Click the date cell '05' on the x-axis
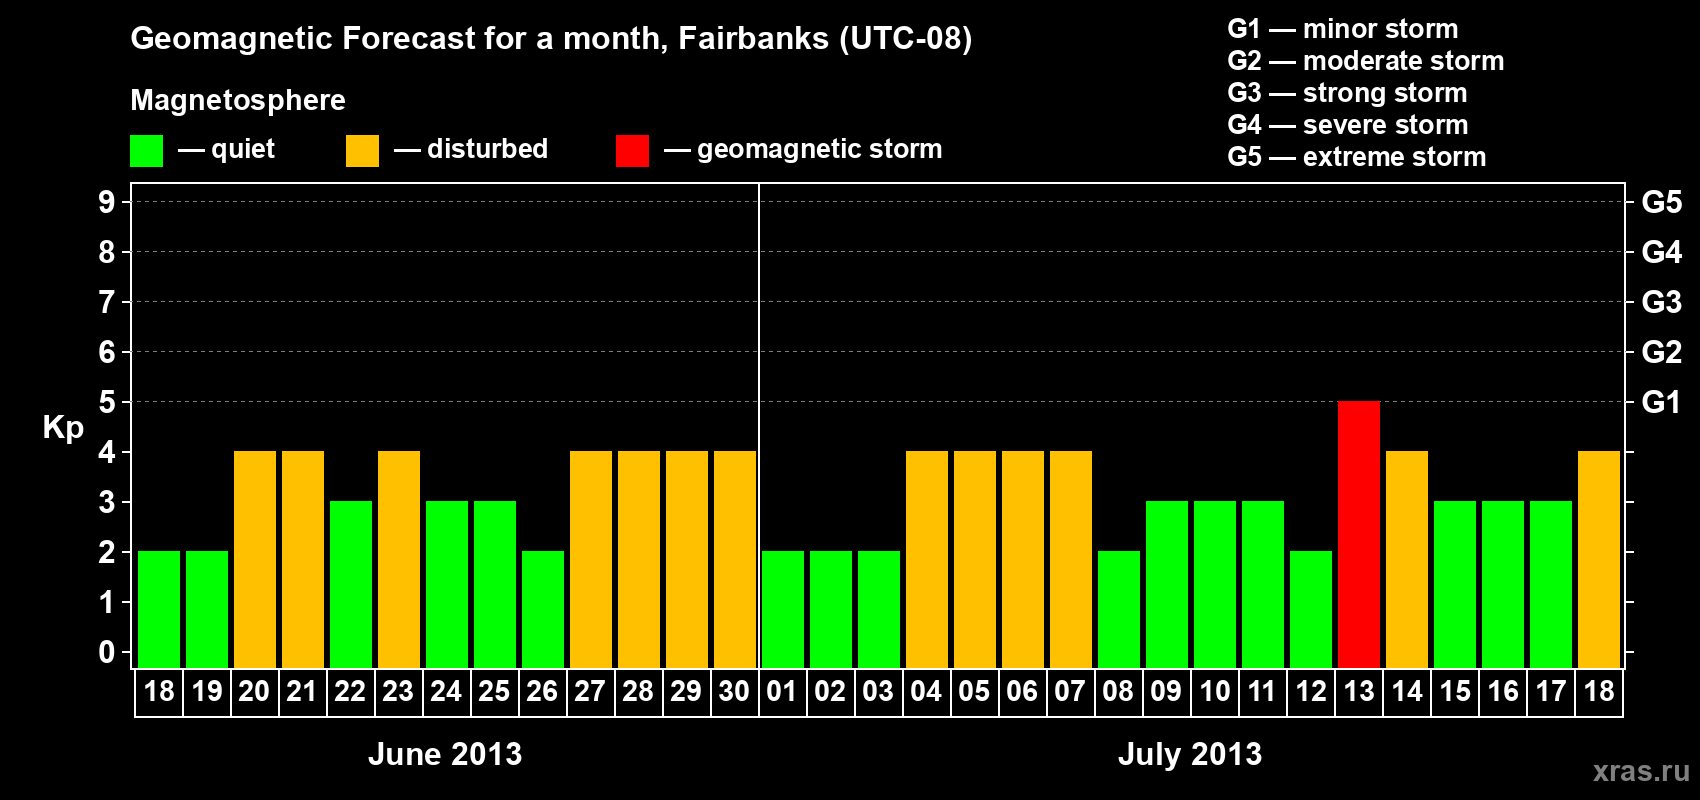The width and height of the screenshot is (1700, 800). pos(975,692)
